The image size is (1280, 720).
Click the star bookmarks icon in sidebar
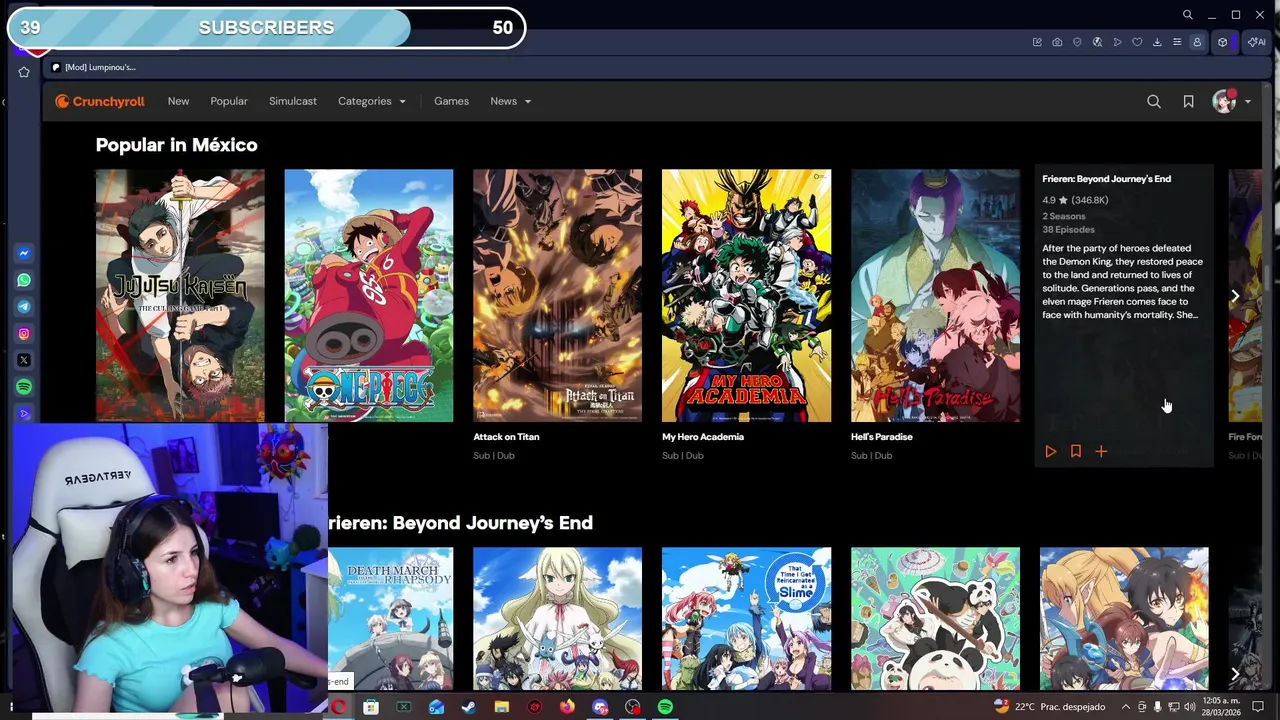tap(24, 72)
